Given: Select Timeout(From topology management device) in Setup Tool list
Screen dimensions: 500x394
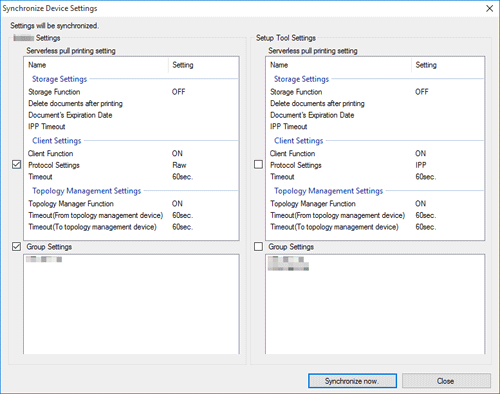Looking at the screenshot, I should click(x=375, y=215).
